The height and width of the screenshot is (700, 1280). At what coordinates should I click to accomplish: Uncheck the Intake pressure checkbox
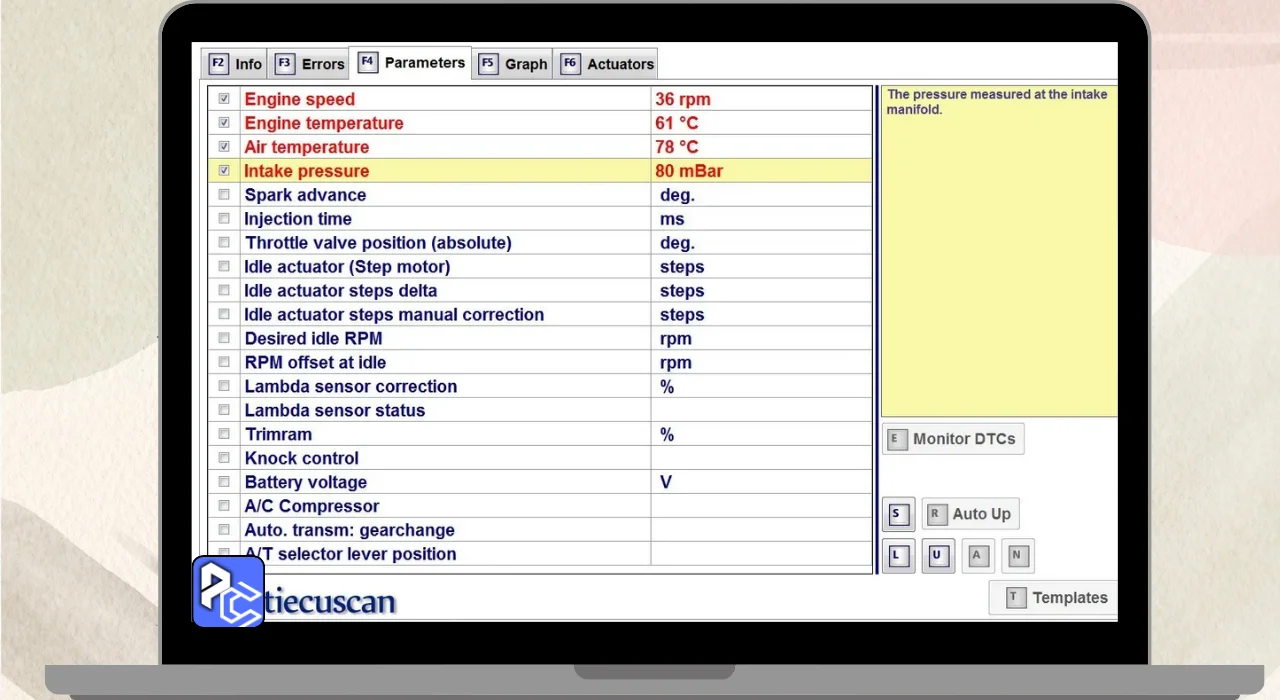224,171
